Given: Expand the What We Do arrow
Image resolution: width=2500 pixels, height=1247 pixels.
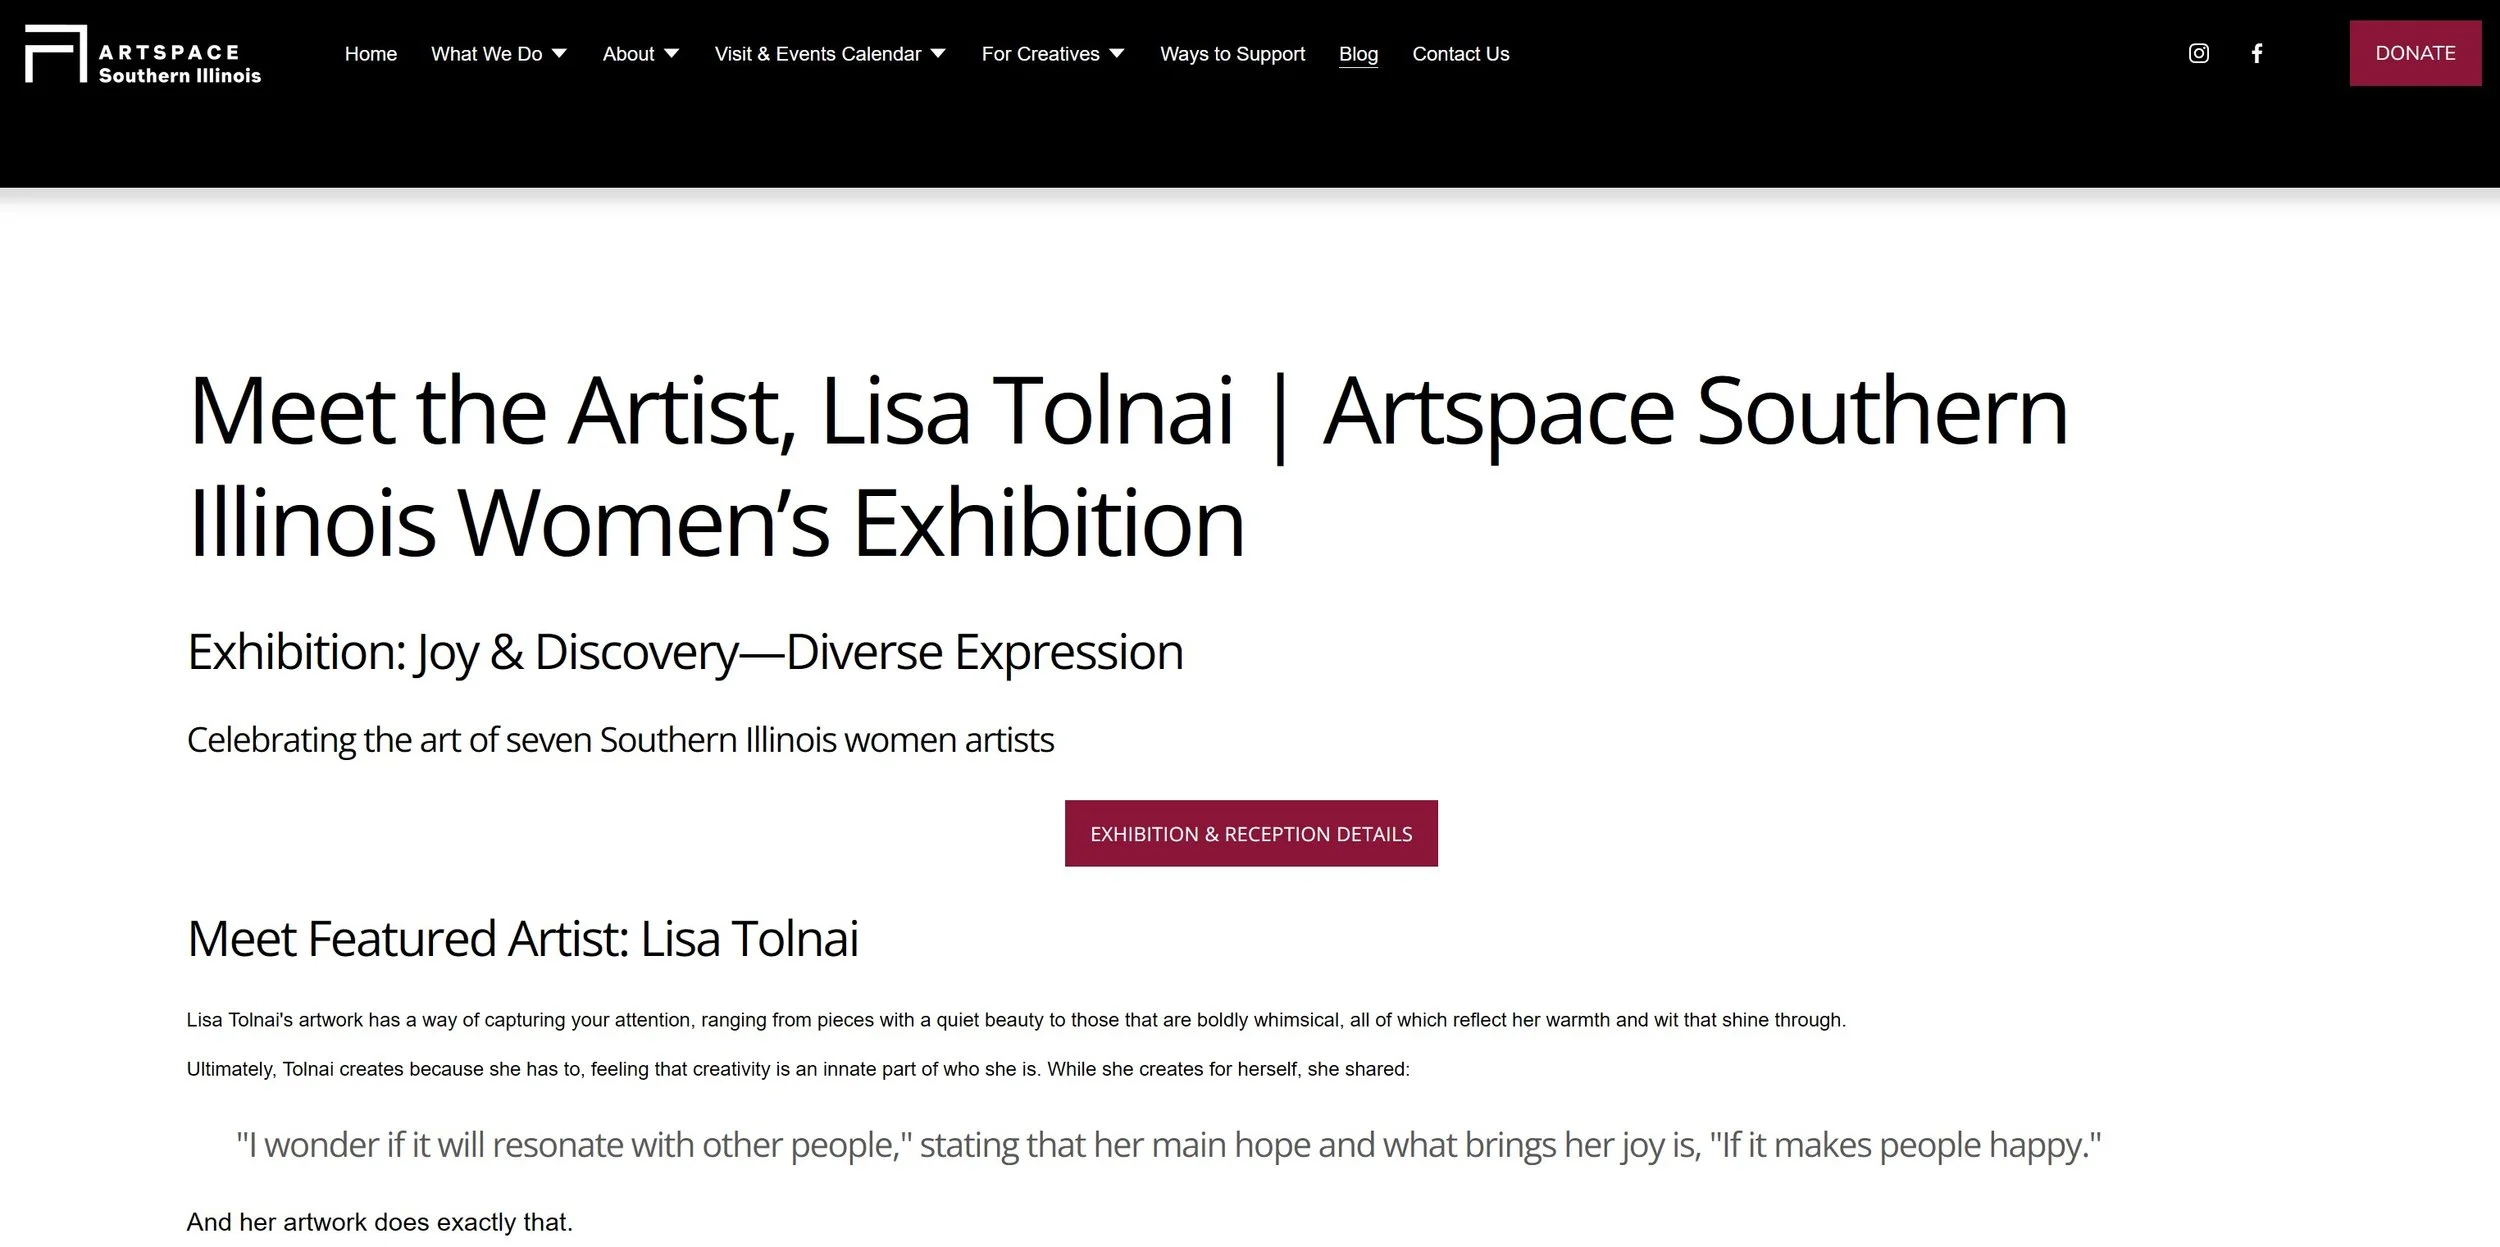Looking at the screenshot, I should (560, 53).
